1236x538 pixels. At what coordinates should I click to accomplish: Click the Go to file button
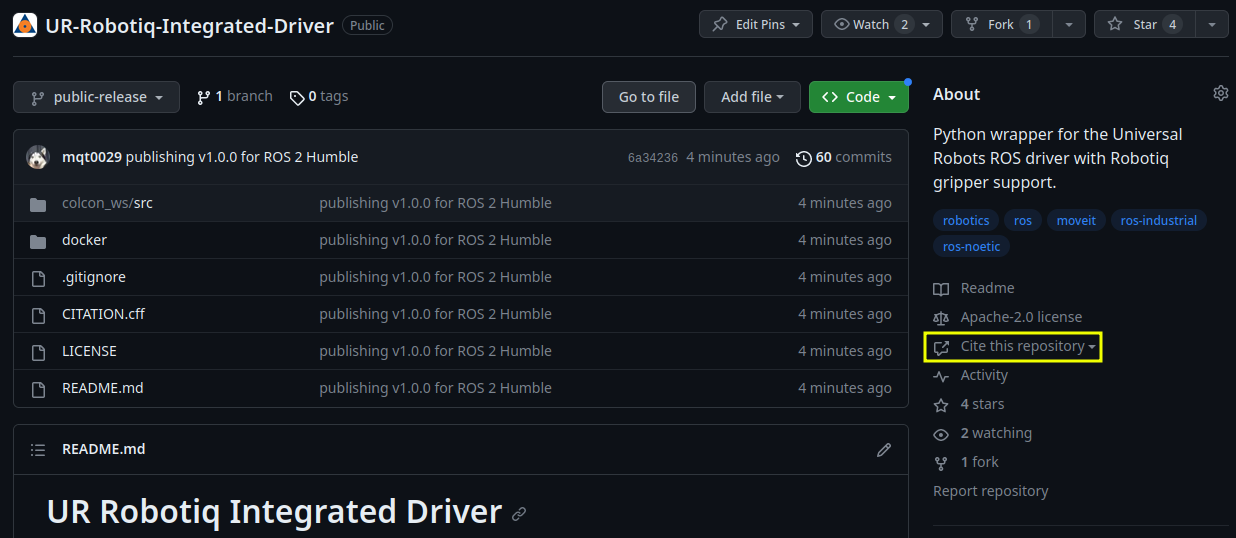click(x=649, y=97)
